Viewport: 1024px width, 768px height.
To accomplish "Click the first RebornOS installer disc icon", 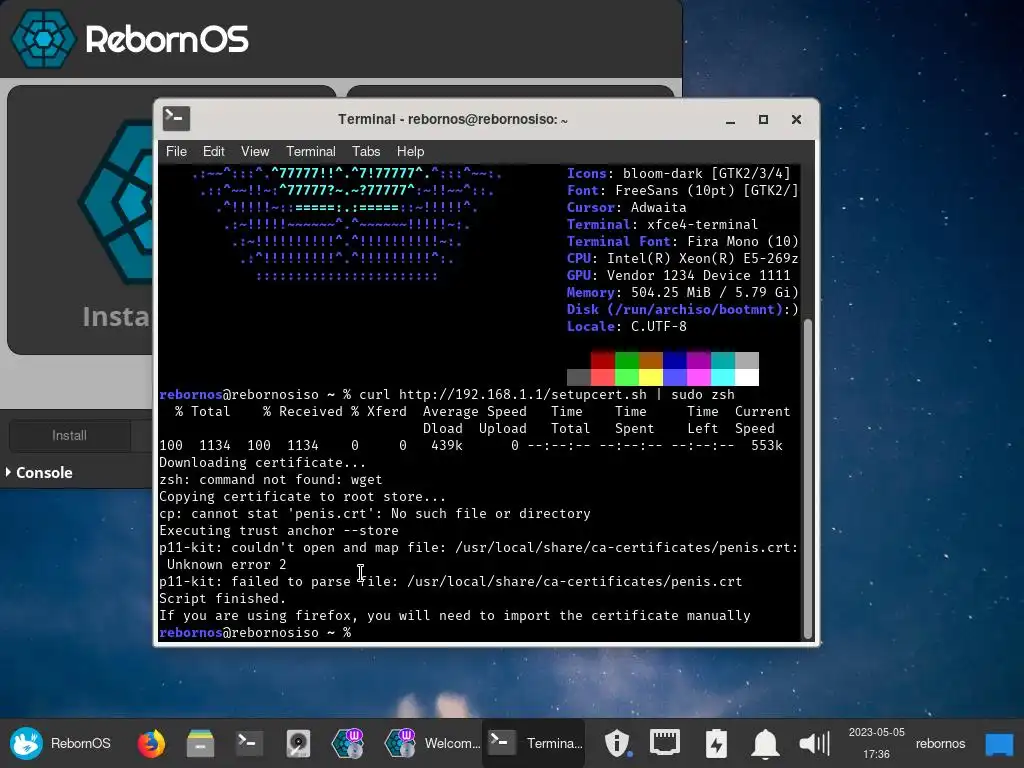I will click(347, 743).
